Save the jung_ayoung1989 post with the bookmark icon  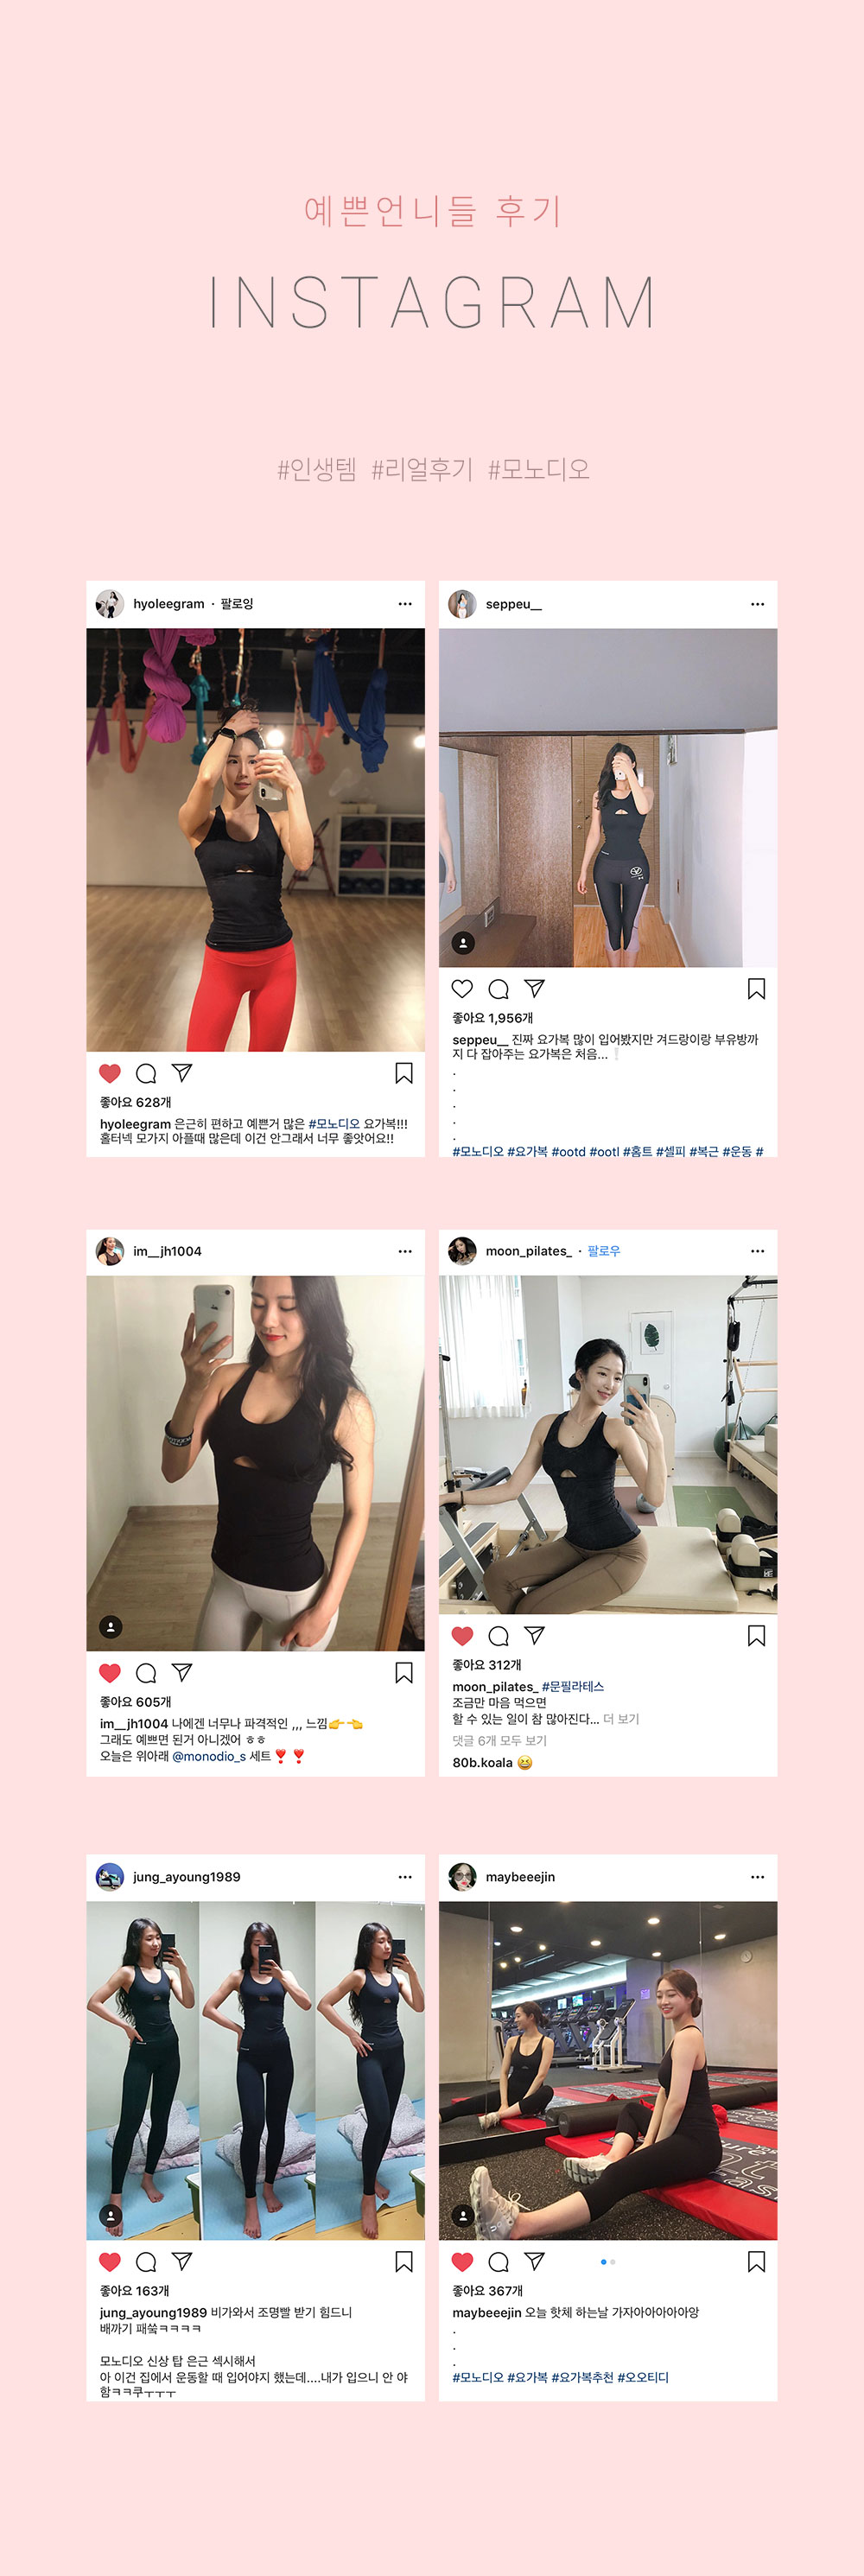(x=404, y=2262)
